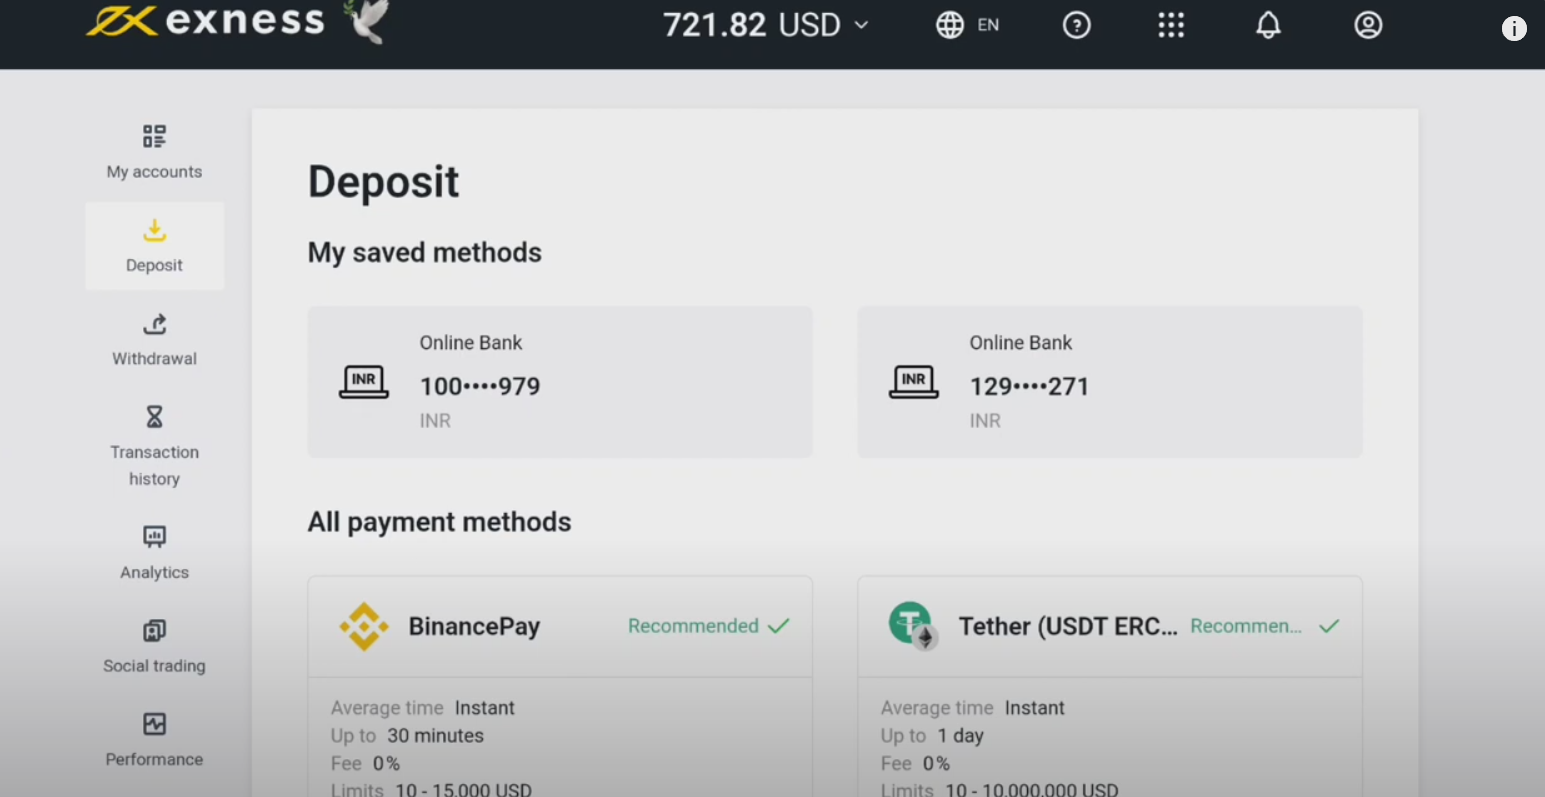Click the BinancePay logo icon
1545x797 pixels.
click(364, 627)
